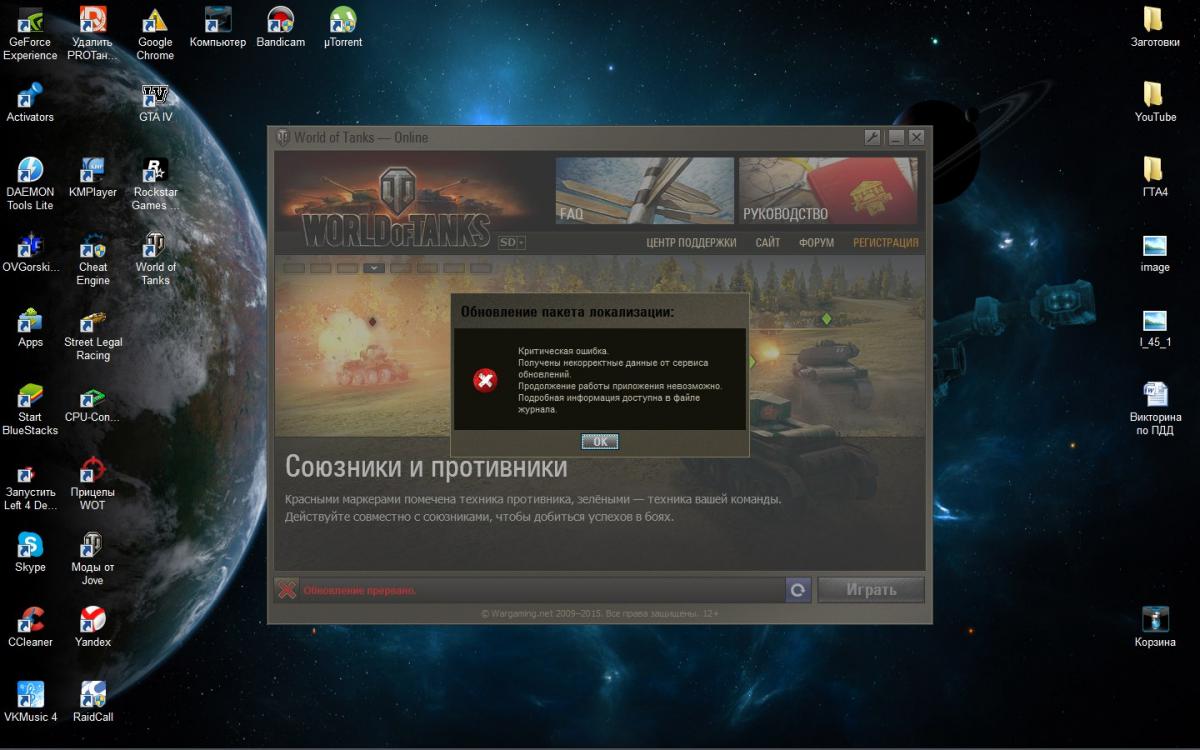
Task: Click the retry update refresh icon
Action: (797, 590)
